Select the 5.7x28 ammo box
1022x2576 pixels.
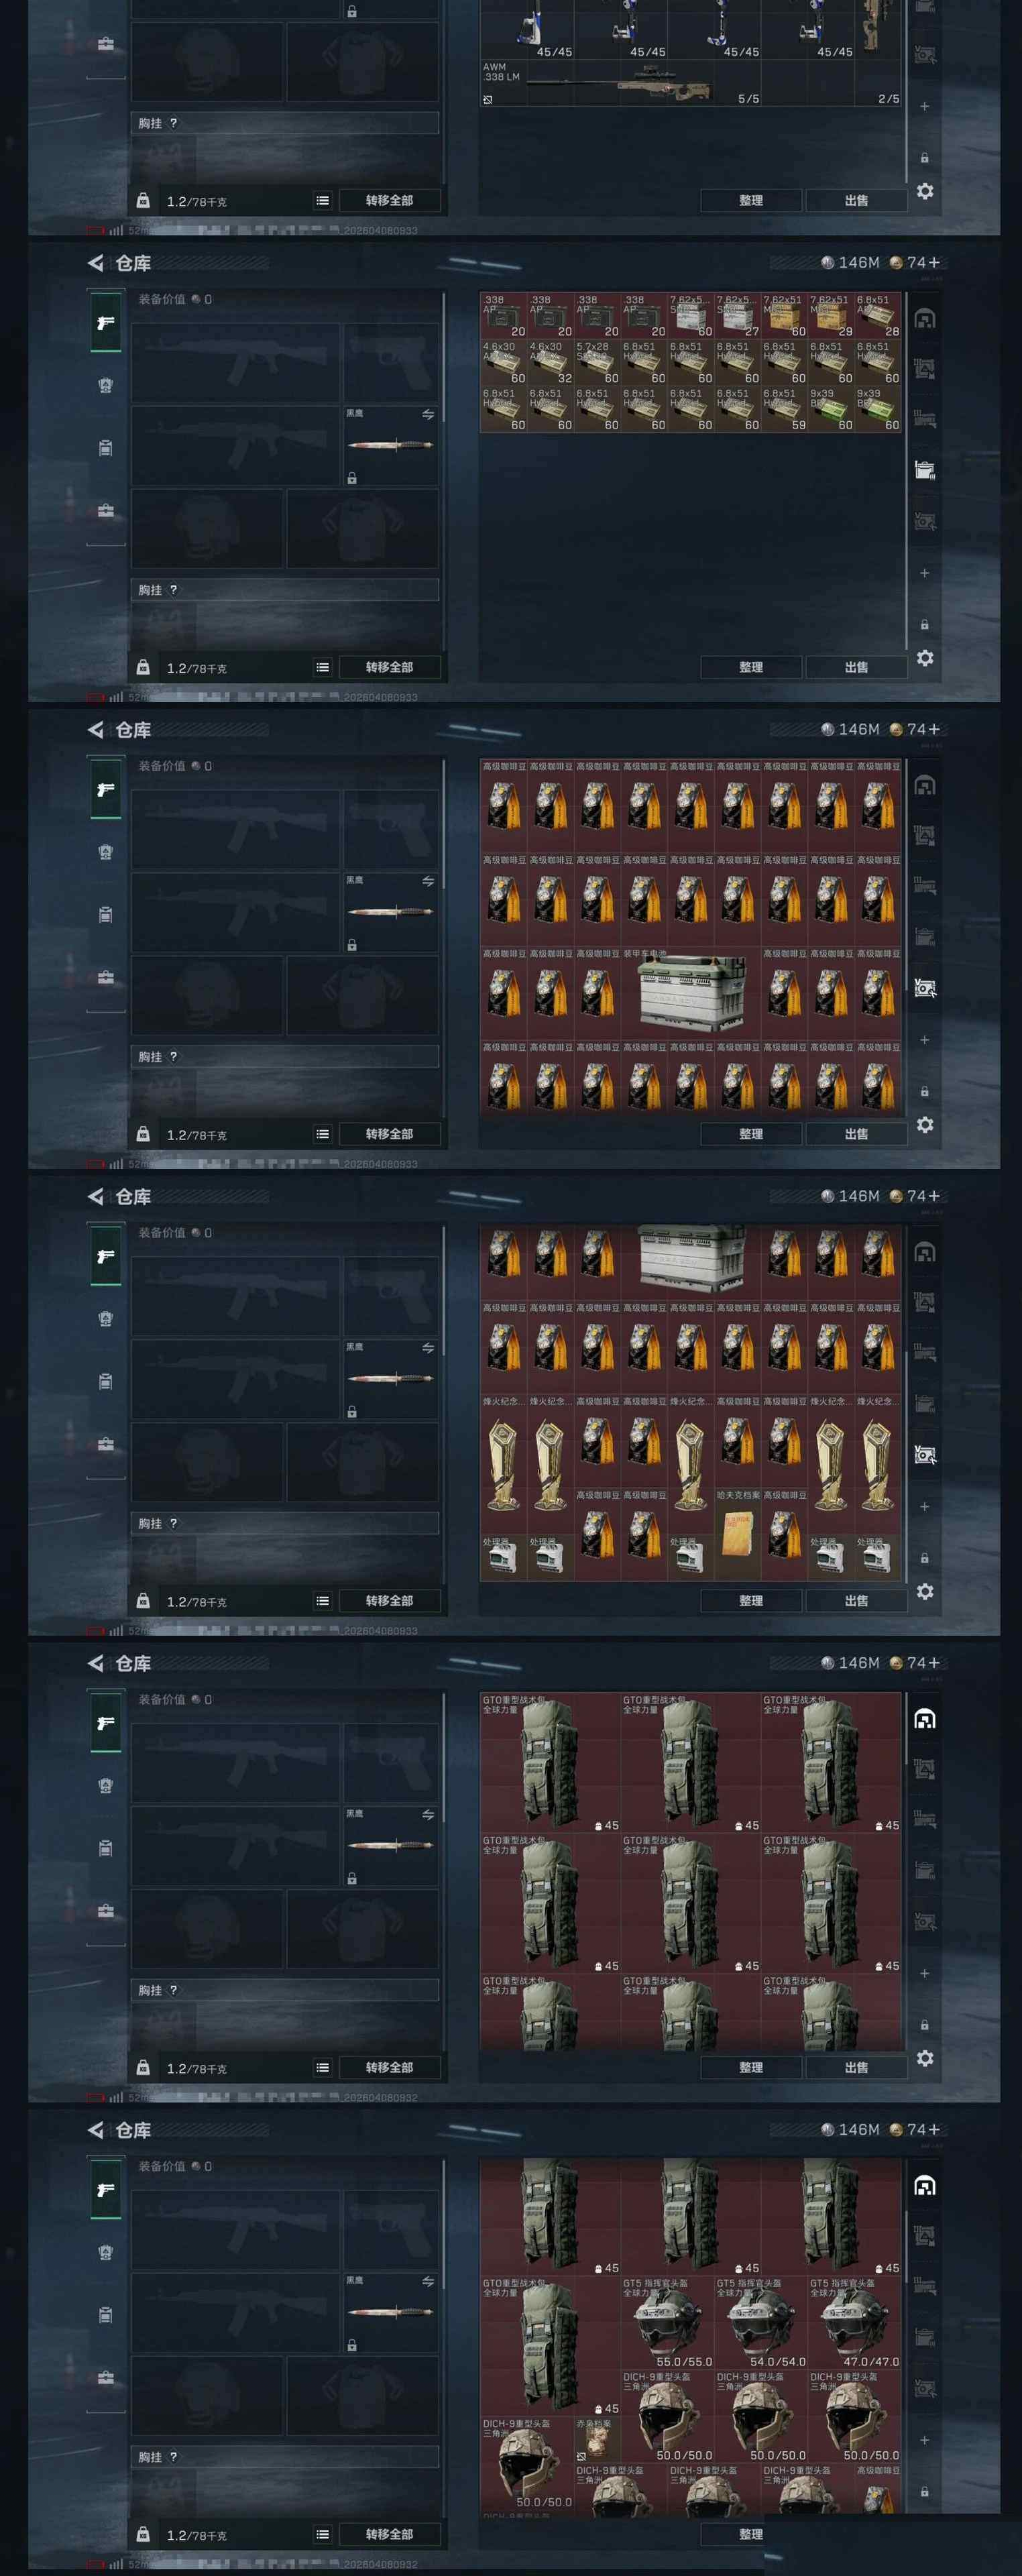click(x=597, y=362)
